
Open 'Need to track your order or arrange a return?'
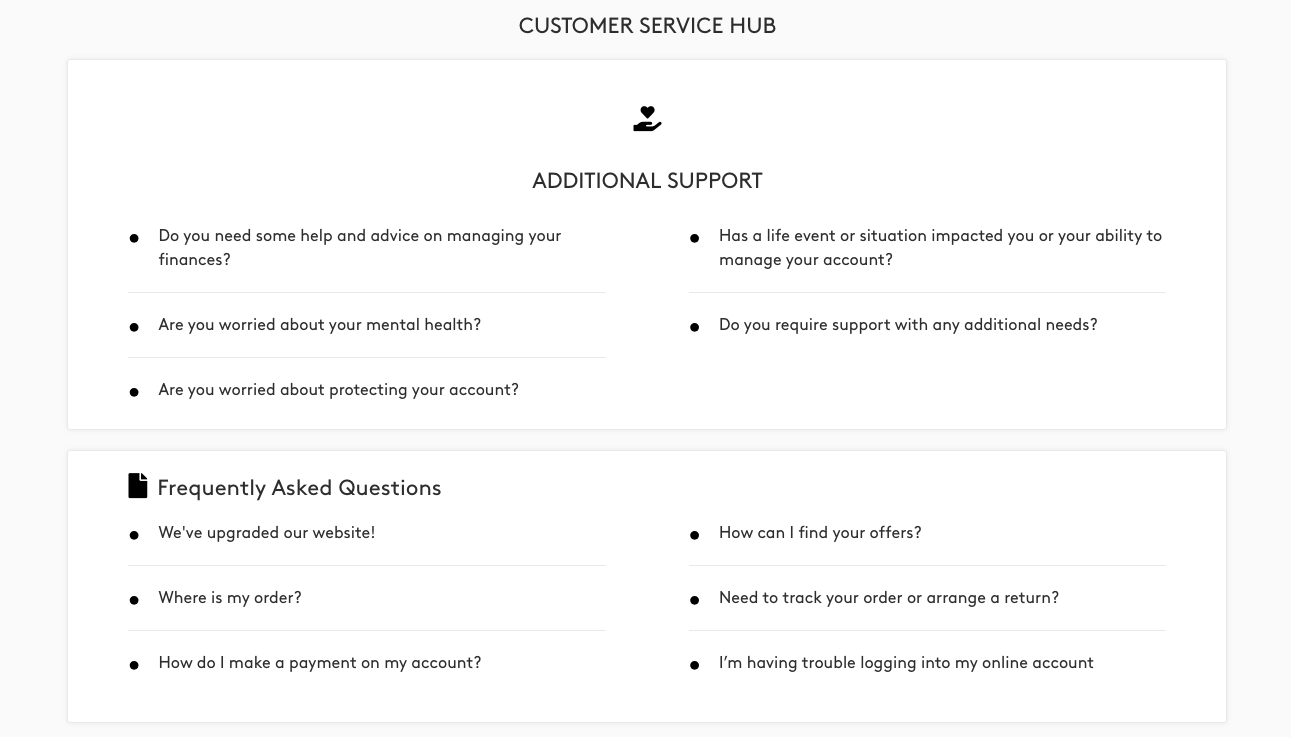point(888,598)
